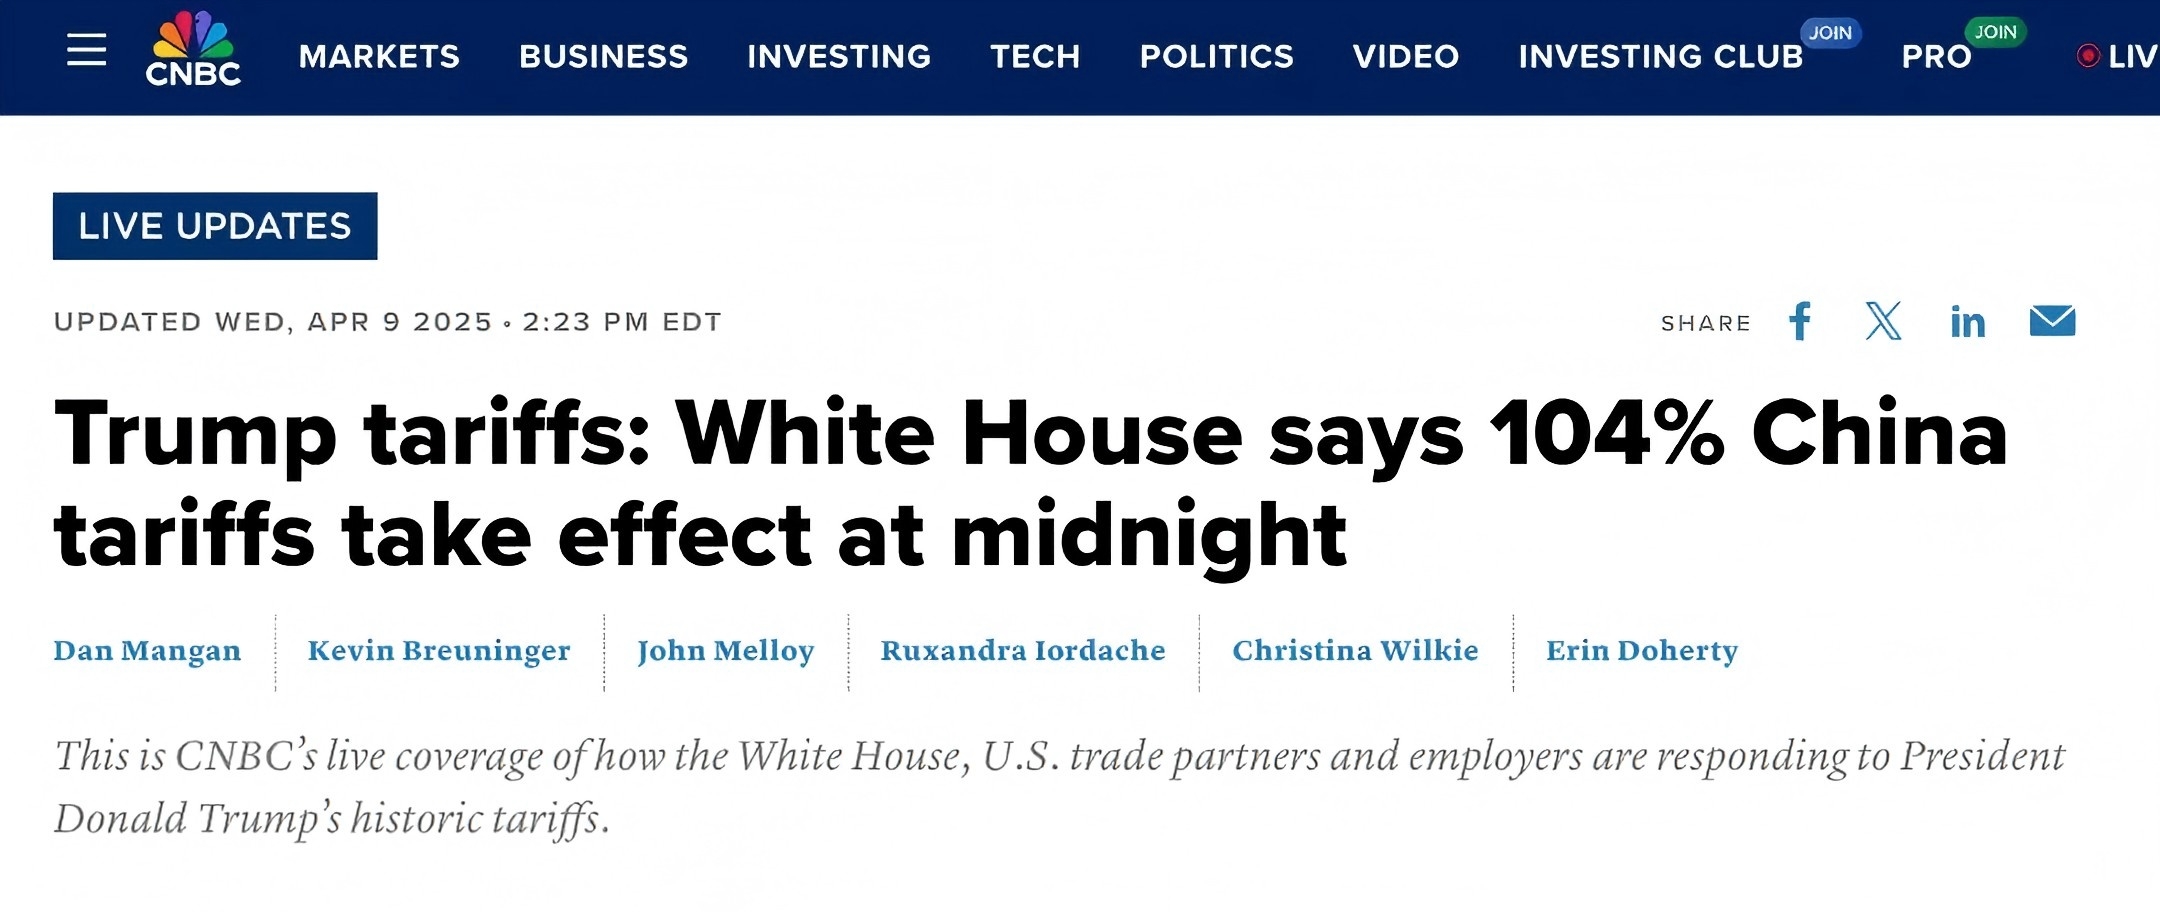Open the Video menu item

[1405, 56]
